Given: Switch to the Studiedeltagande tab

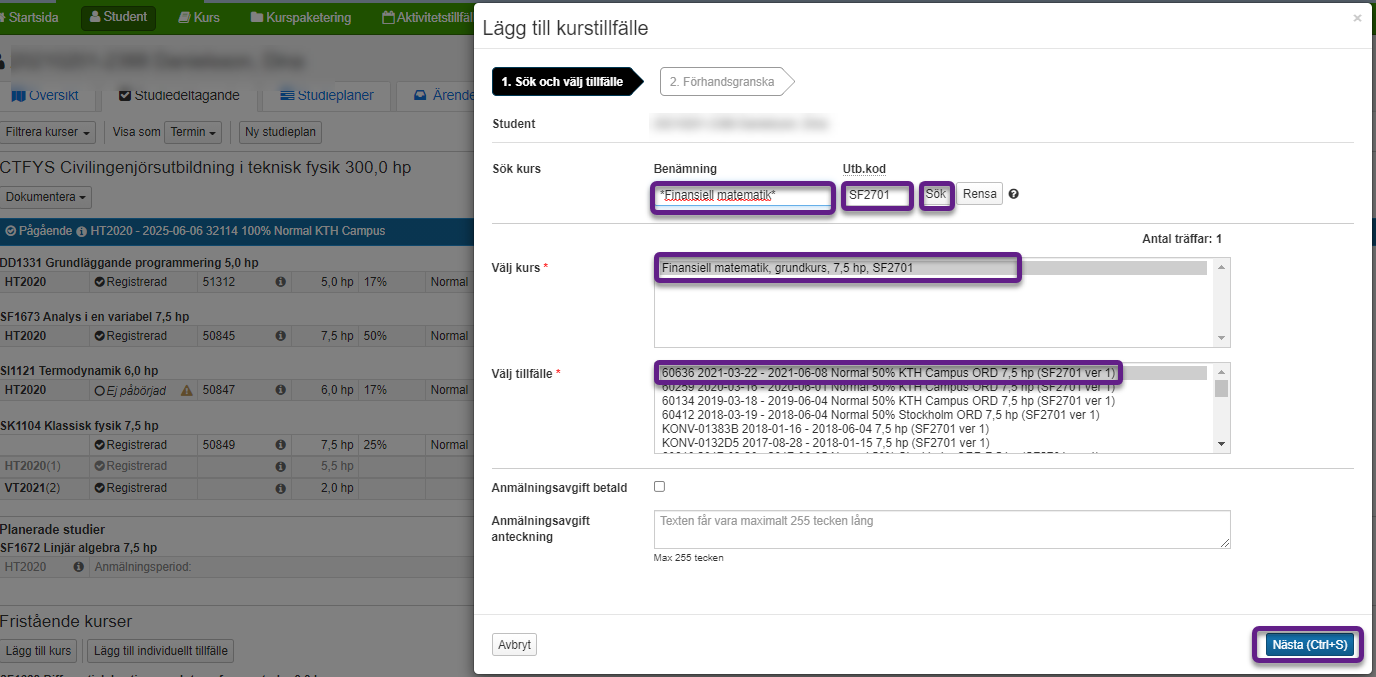Looking at the screenshot, I should coord(179,96).
